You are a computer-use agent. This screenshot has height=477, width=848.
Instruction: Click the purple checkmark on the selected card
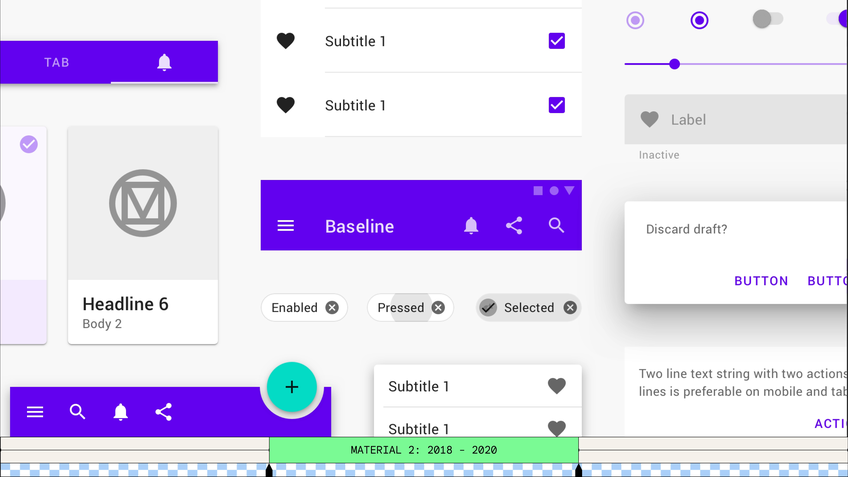click(29, 144)
